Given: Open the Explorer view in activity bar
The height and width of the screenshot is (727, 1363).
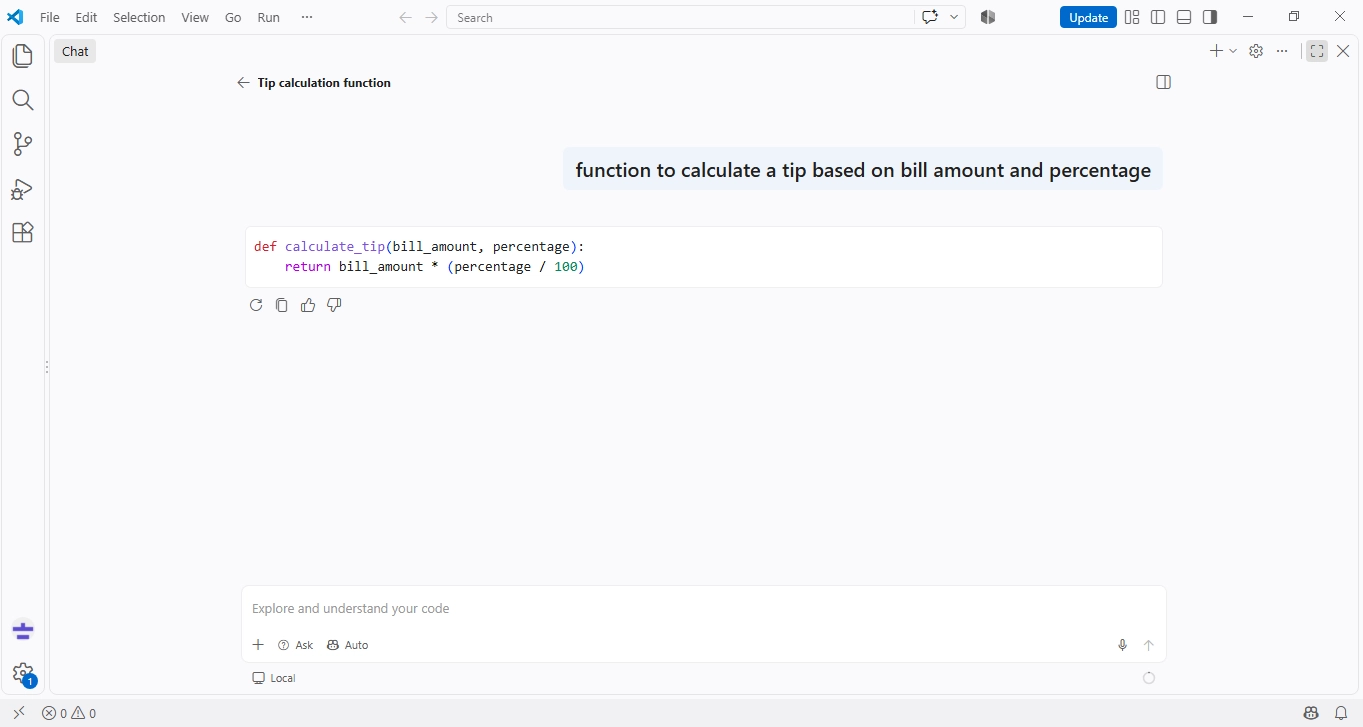Looking at the screenshot, I should pos(22,56).
